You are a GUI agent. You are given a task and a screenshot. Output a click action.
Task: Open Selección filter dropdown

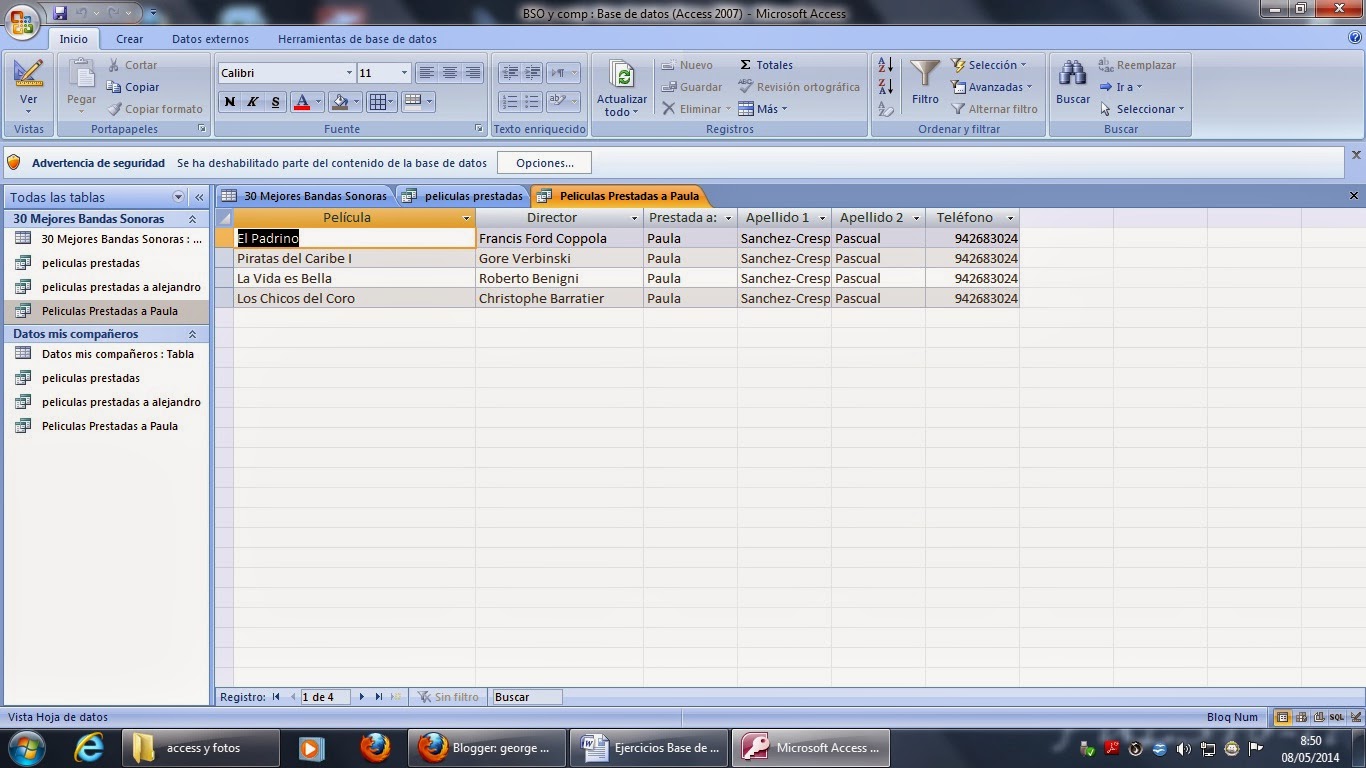(988, 65)
